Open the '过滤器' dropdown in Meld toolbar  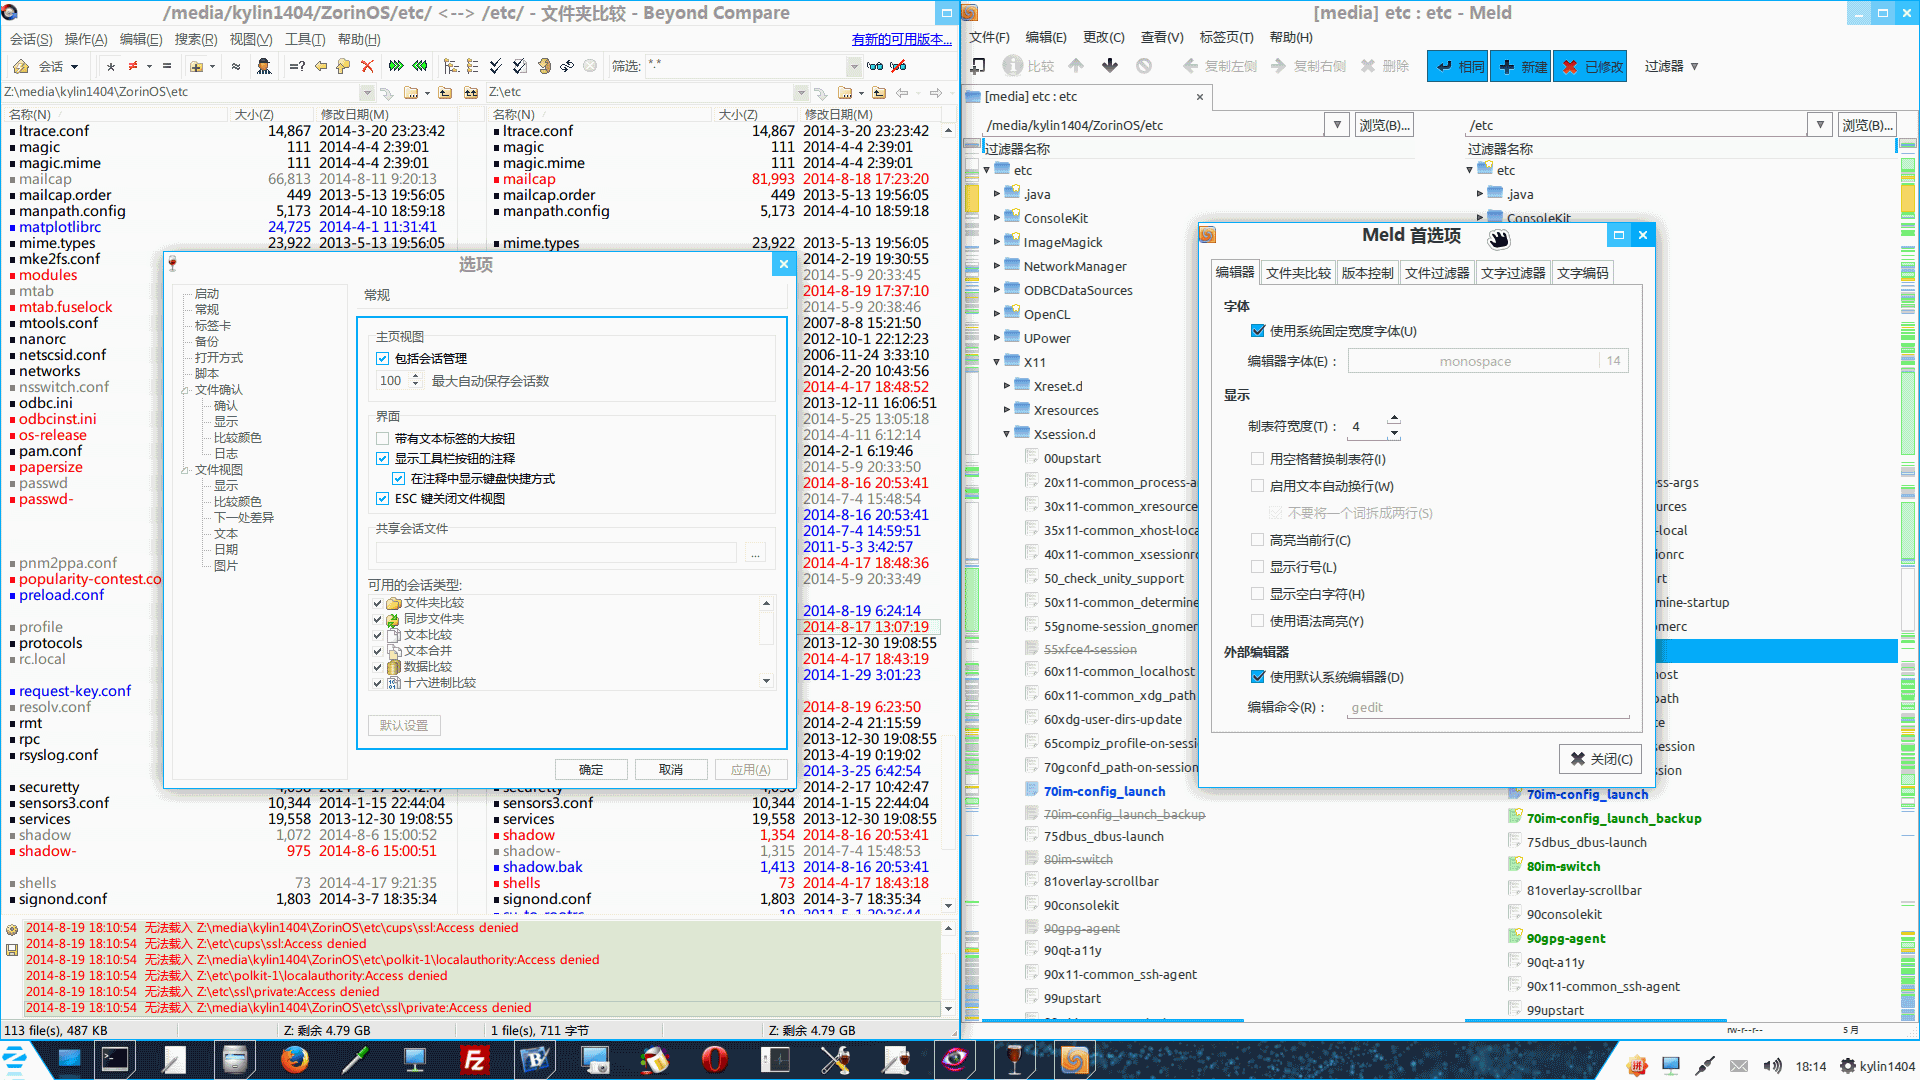[1671, 66]
